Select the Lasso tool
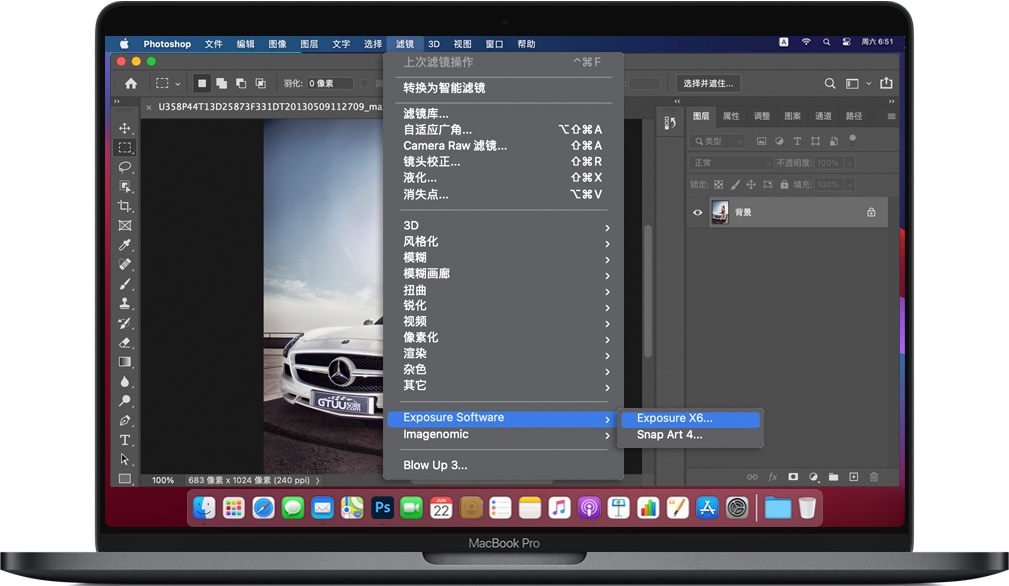The height and width of the screenshot is (586, 1009). (x=124, y=167)
